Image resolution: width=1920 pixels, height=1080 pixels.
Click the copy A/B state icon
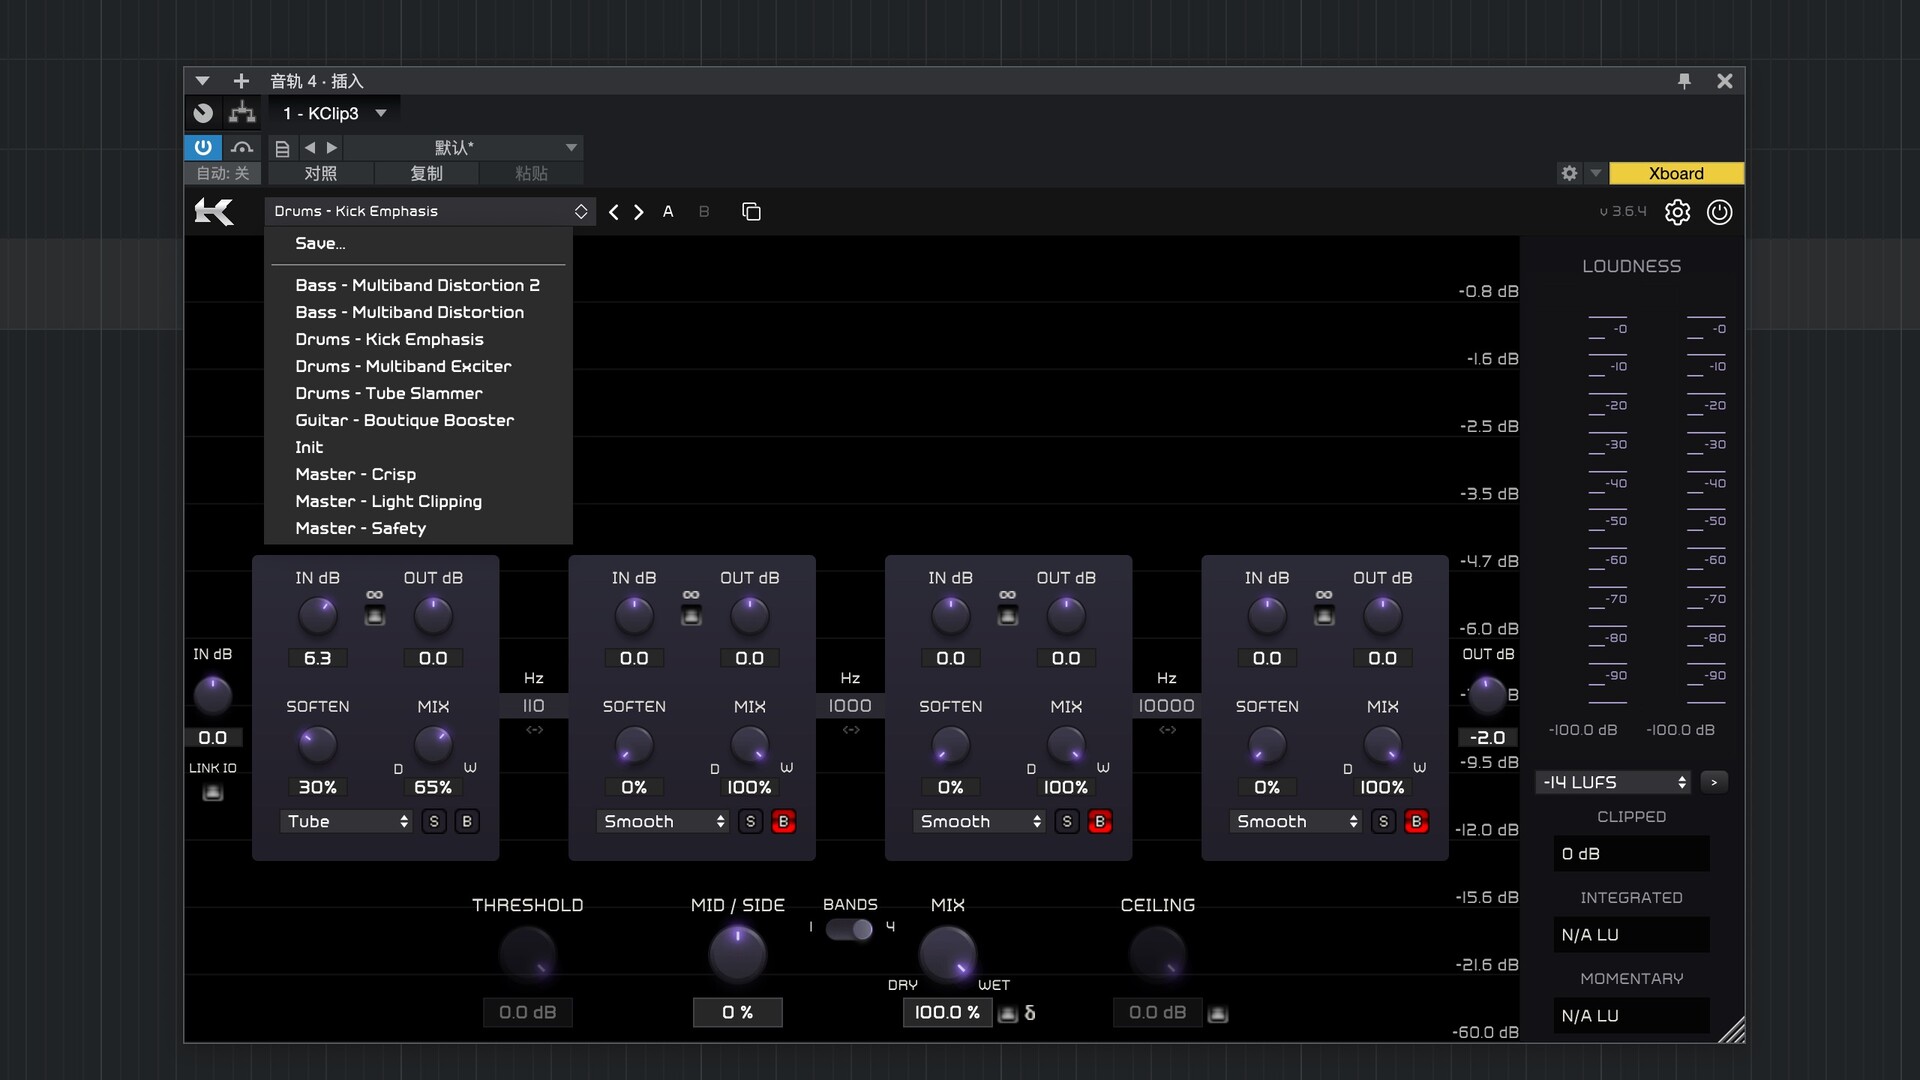[x=751, y=212]
